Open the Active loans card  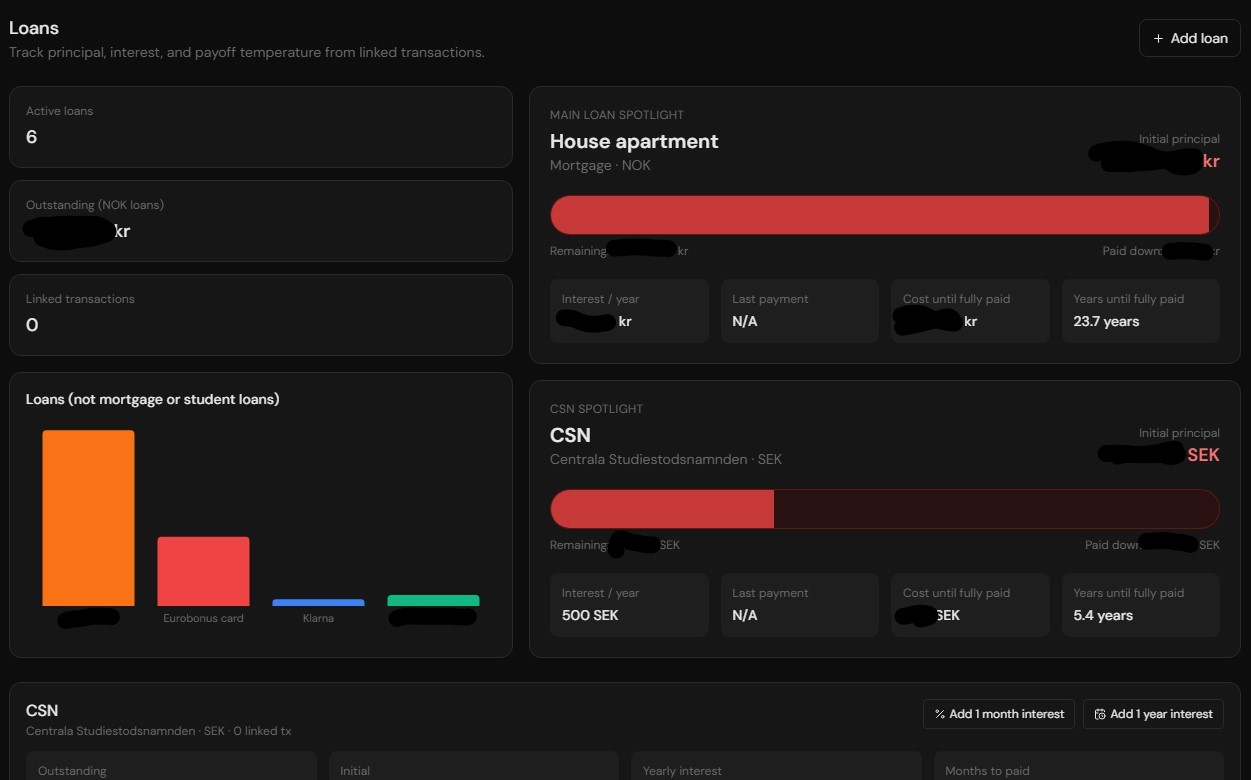pos(261,127)
